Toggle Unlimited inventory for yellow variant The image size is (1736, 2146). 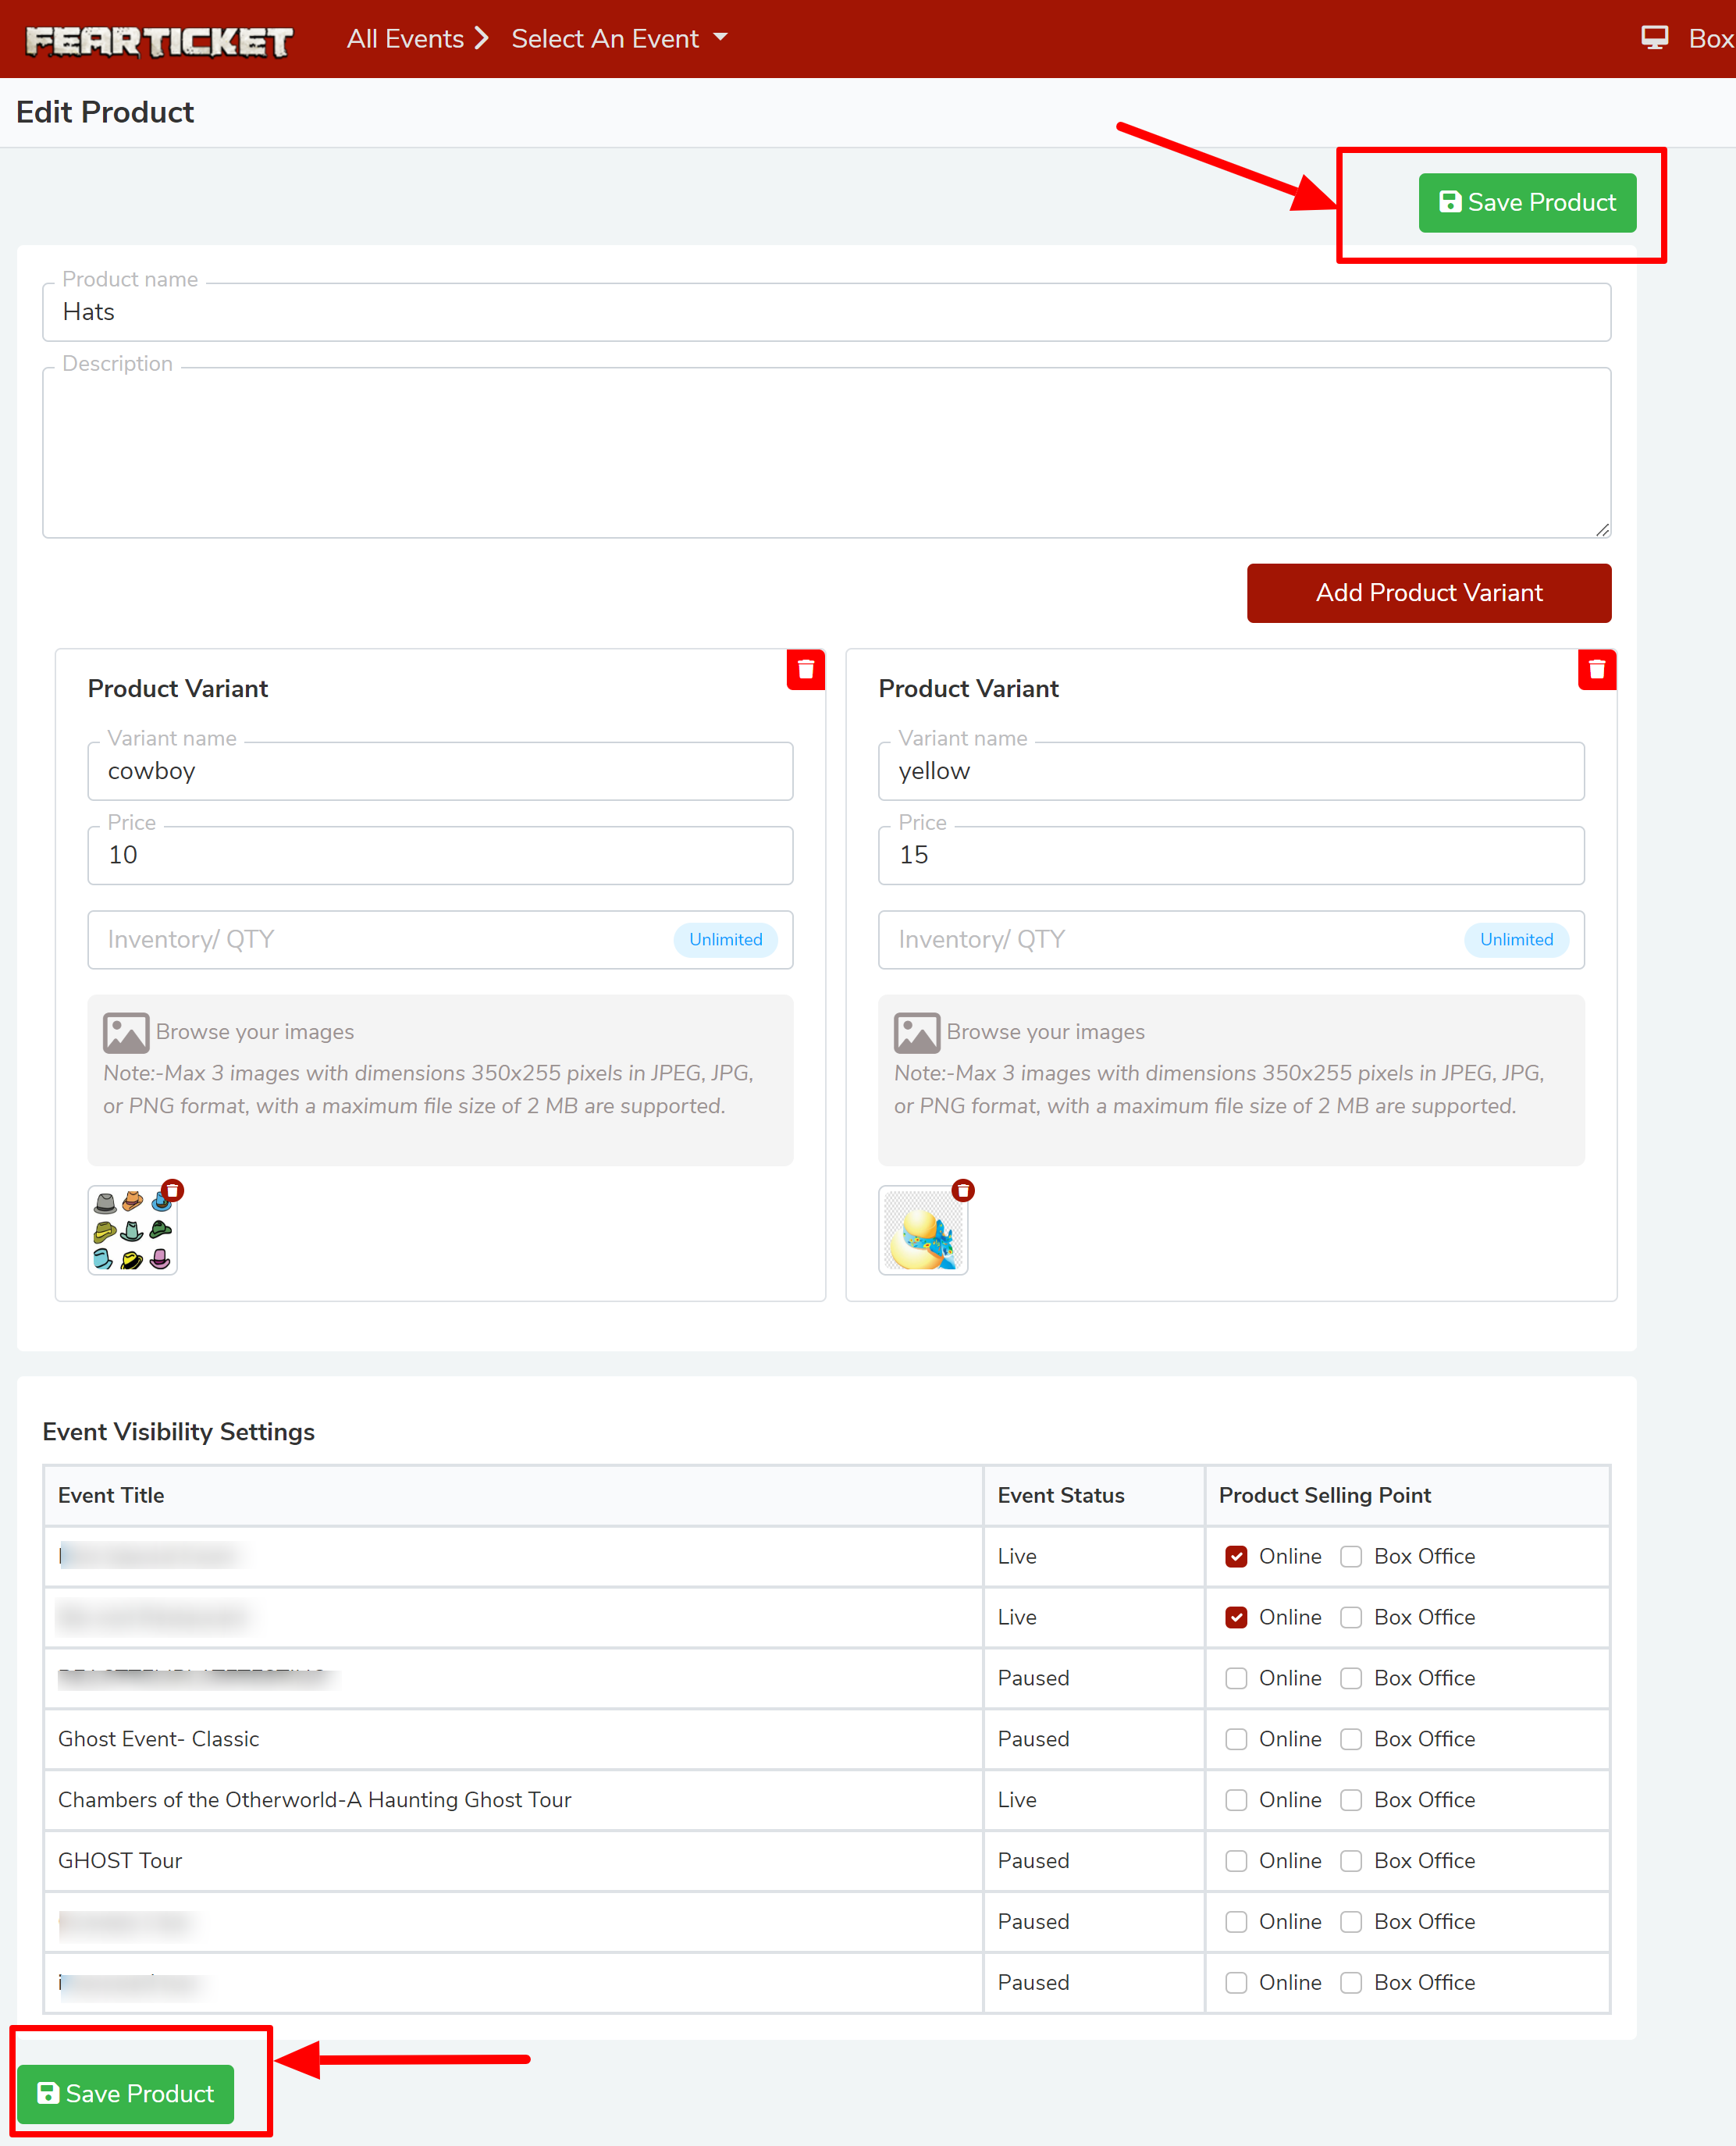point(1515,939)
